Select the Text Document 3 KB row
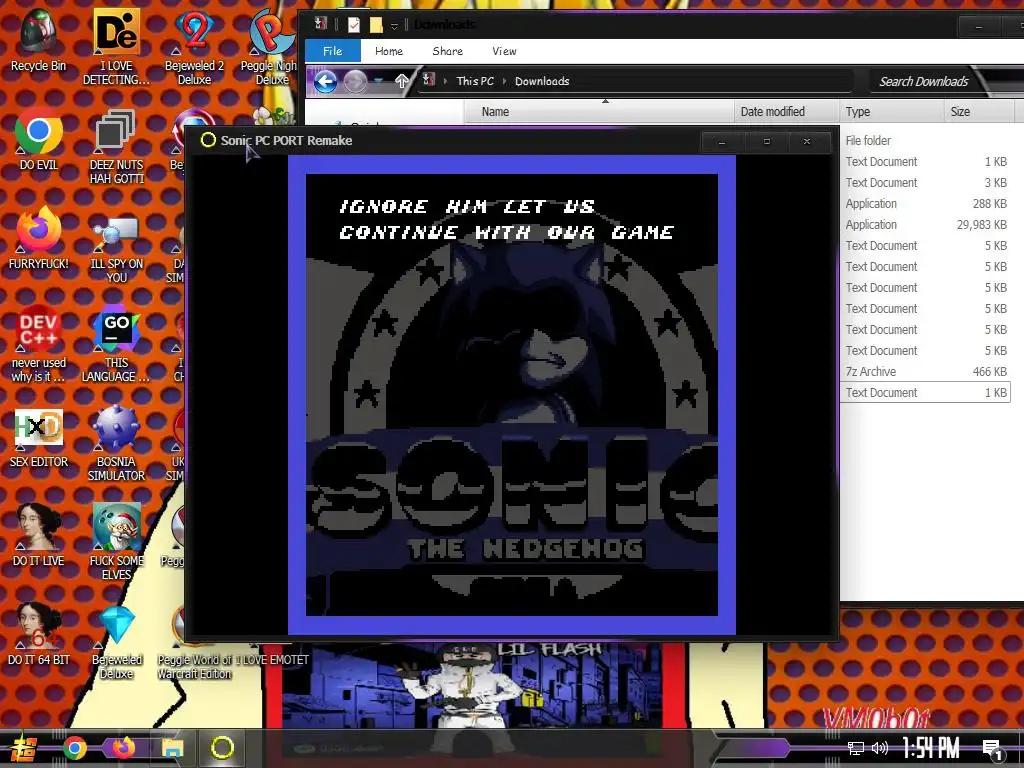1024x768 pixels. click(x=925, y=183)
